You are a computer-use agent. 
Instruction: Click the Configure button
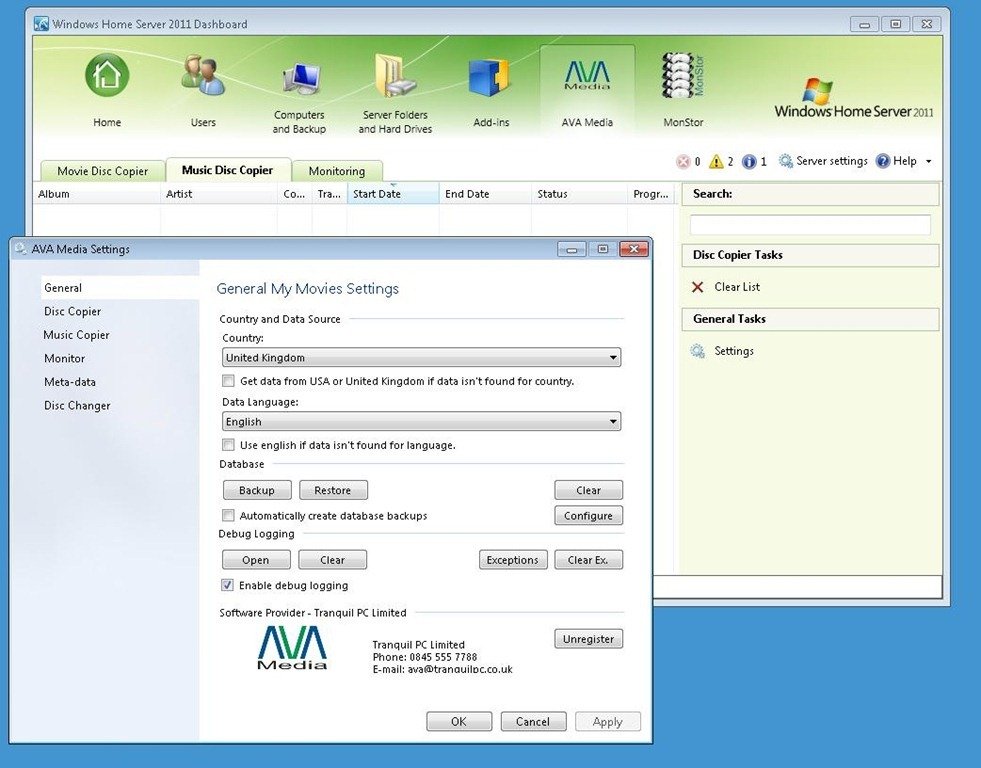[x=588, y=516]
